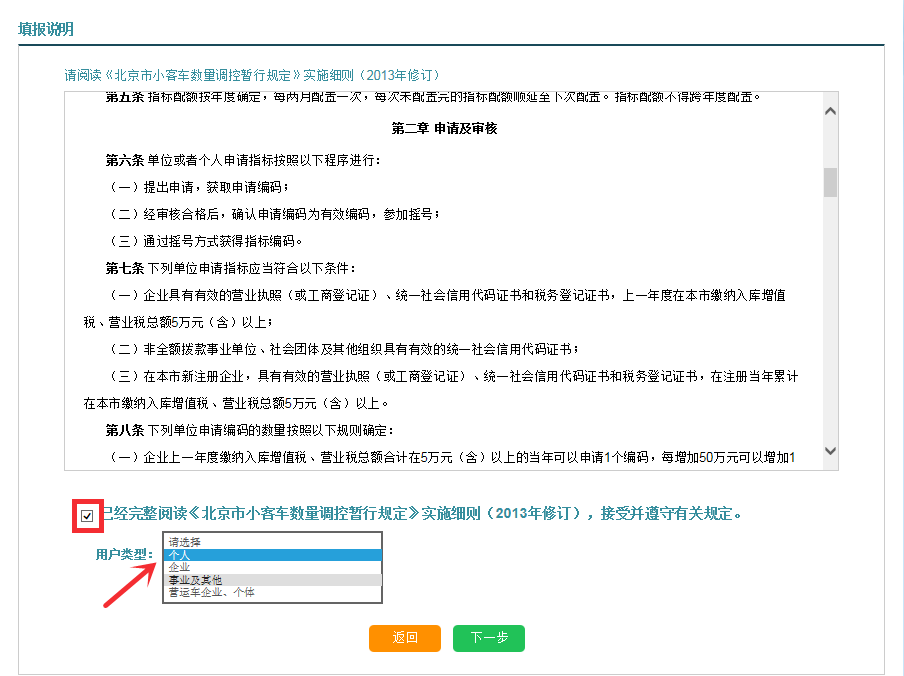Viewport: 904px width, 676px height.
Task: Click the scrollbar thumb in the rules text box
Action: [829, 183]
